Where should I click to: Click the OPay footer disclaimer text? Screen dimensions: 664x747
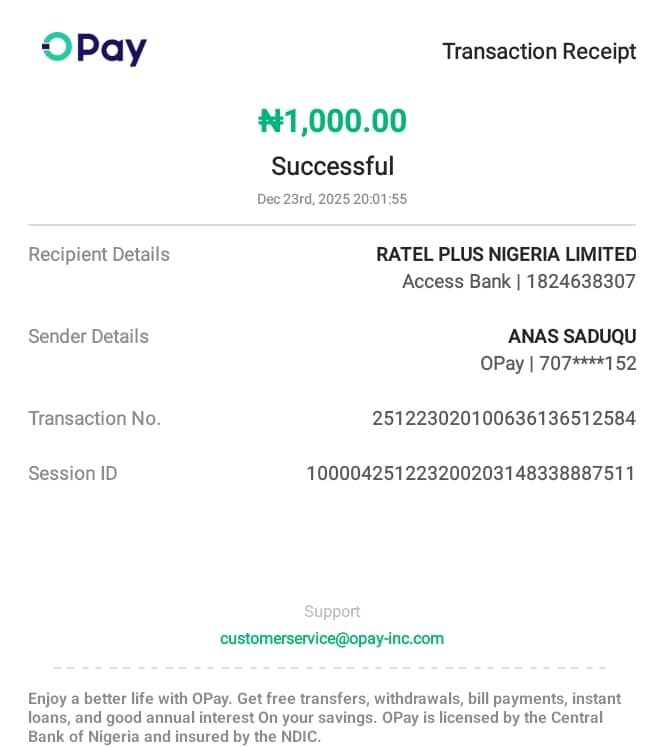tap(324, 718)
